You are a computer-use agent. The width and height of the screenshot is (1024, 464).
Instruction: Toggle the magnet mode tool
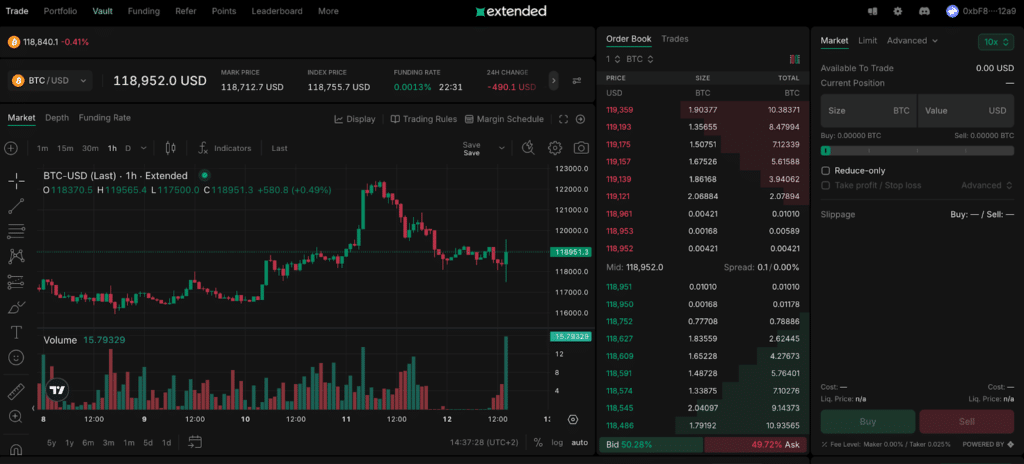pyautogui.click(x=16, y=450)
